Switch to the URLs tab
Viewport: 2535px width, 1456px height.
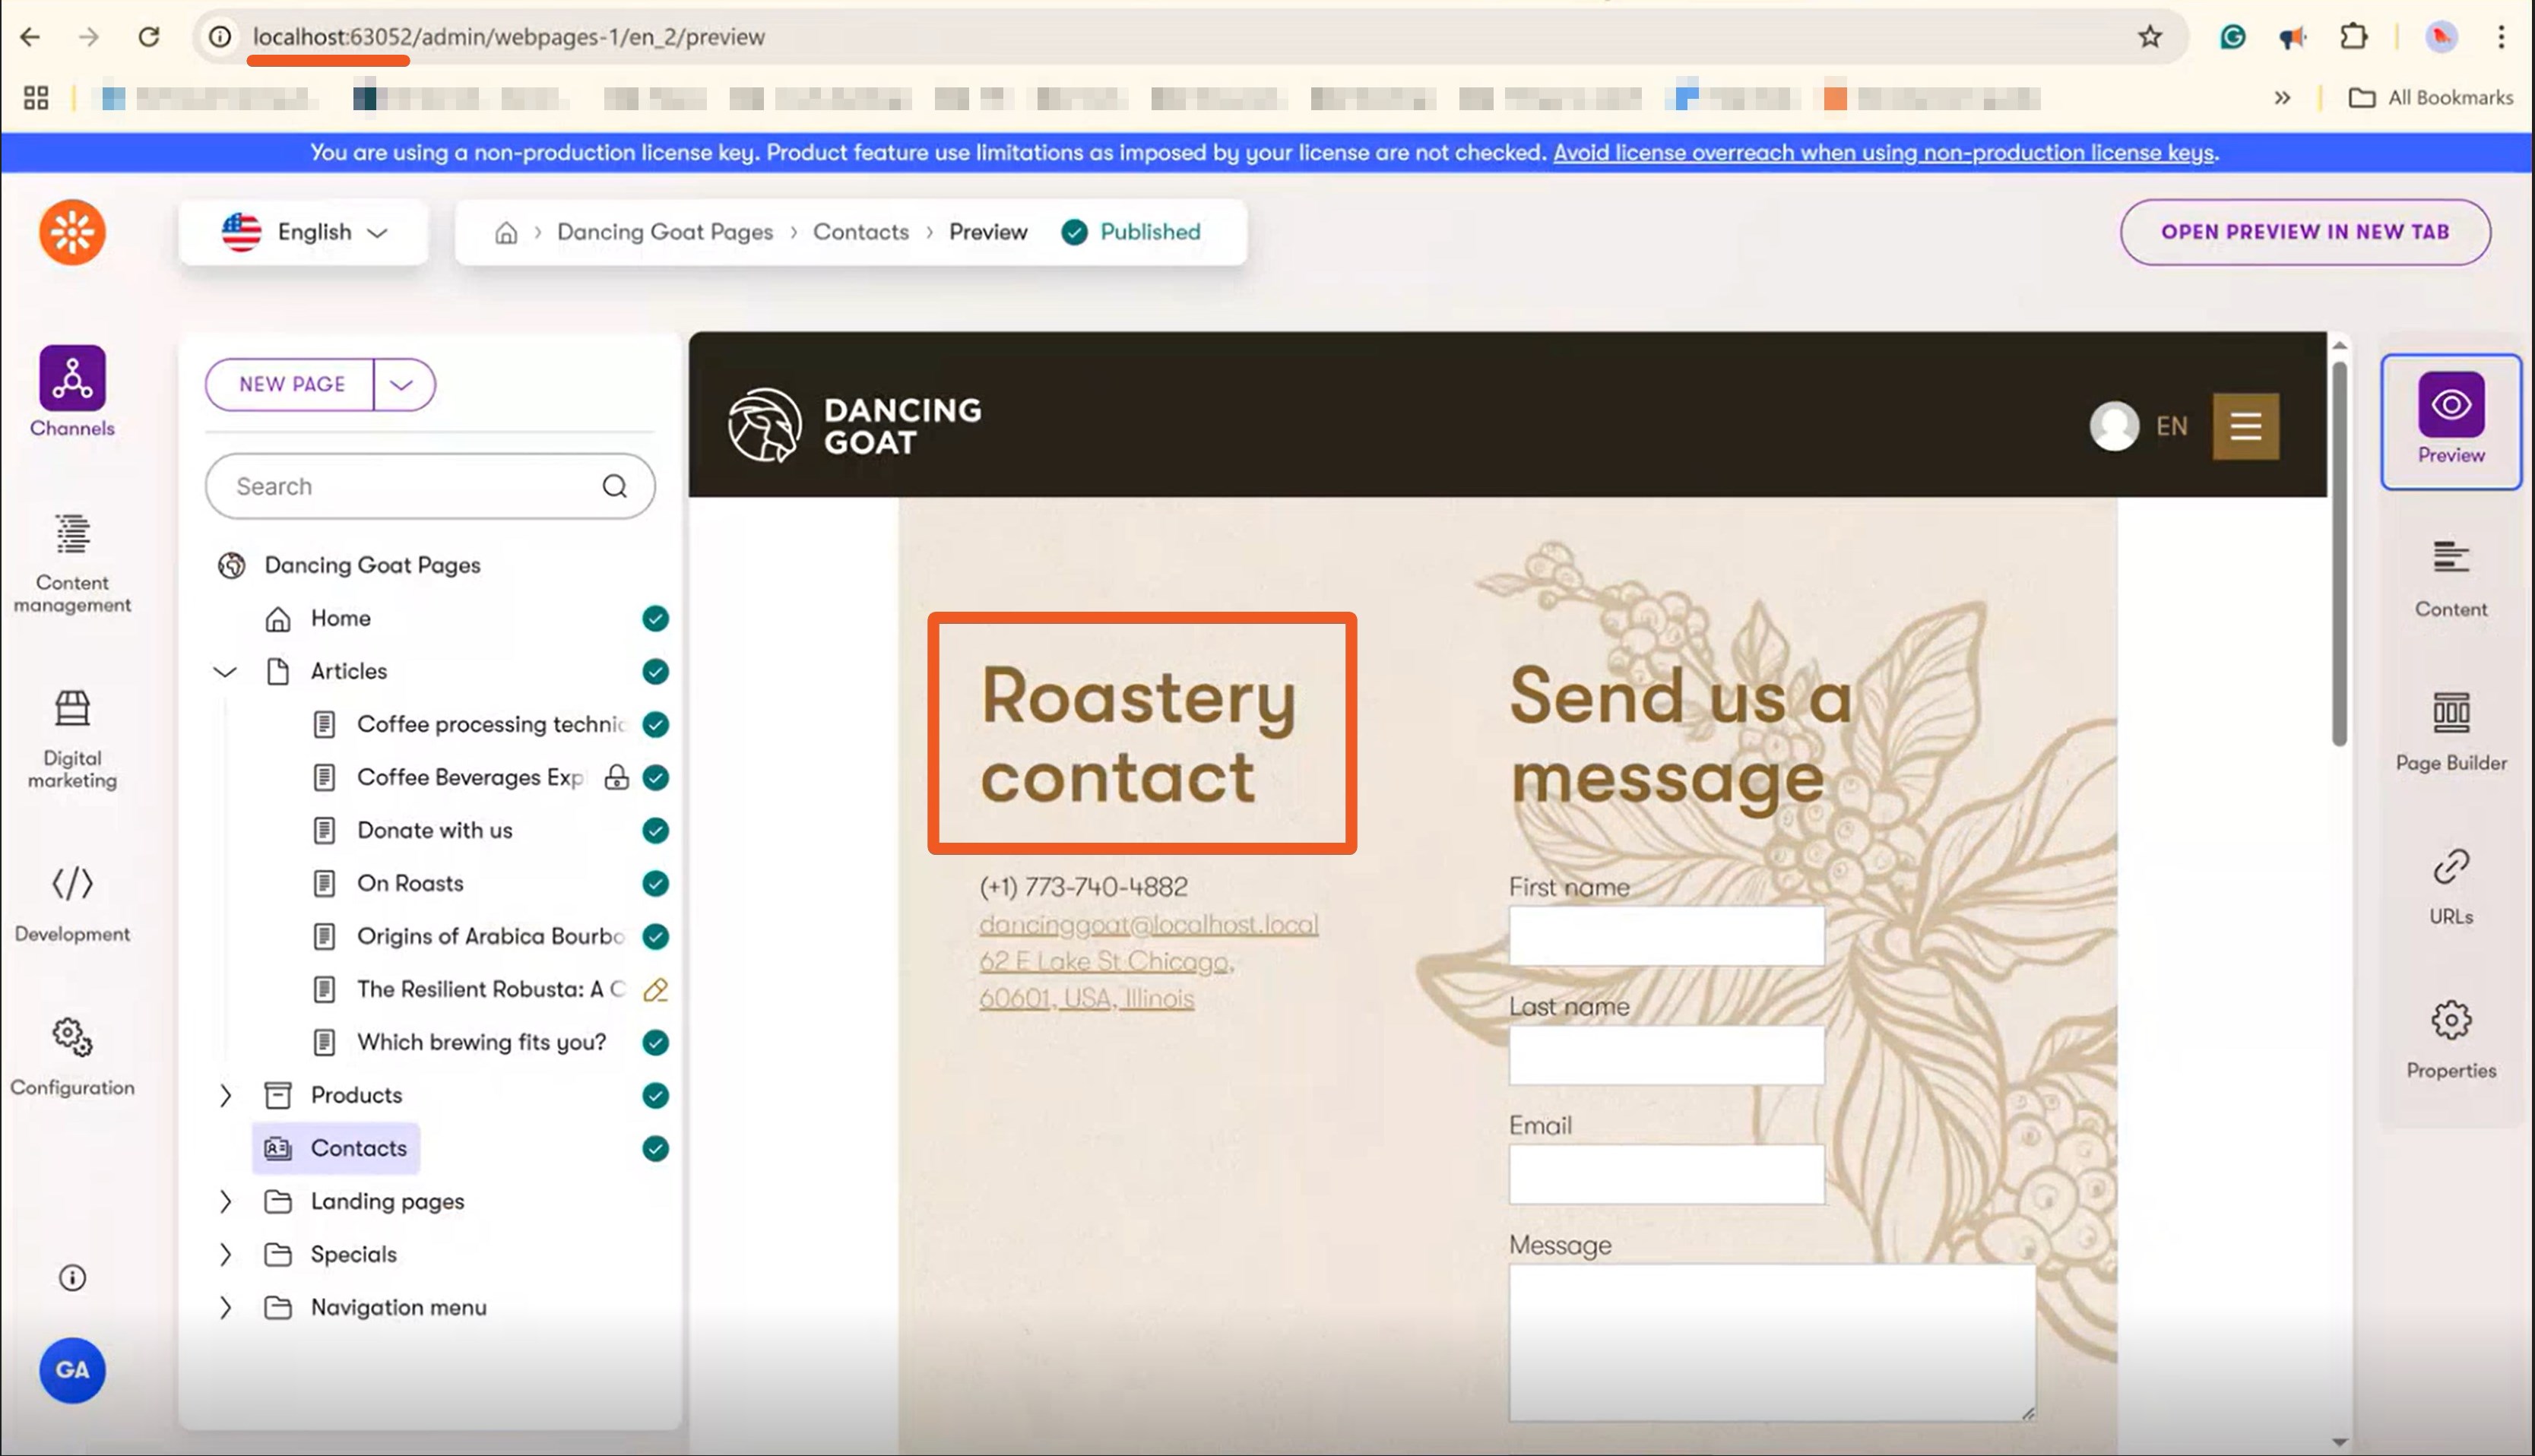pos(2450,884)
